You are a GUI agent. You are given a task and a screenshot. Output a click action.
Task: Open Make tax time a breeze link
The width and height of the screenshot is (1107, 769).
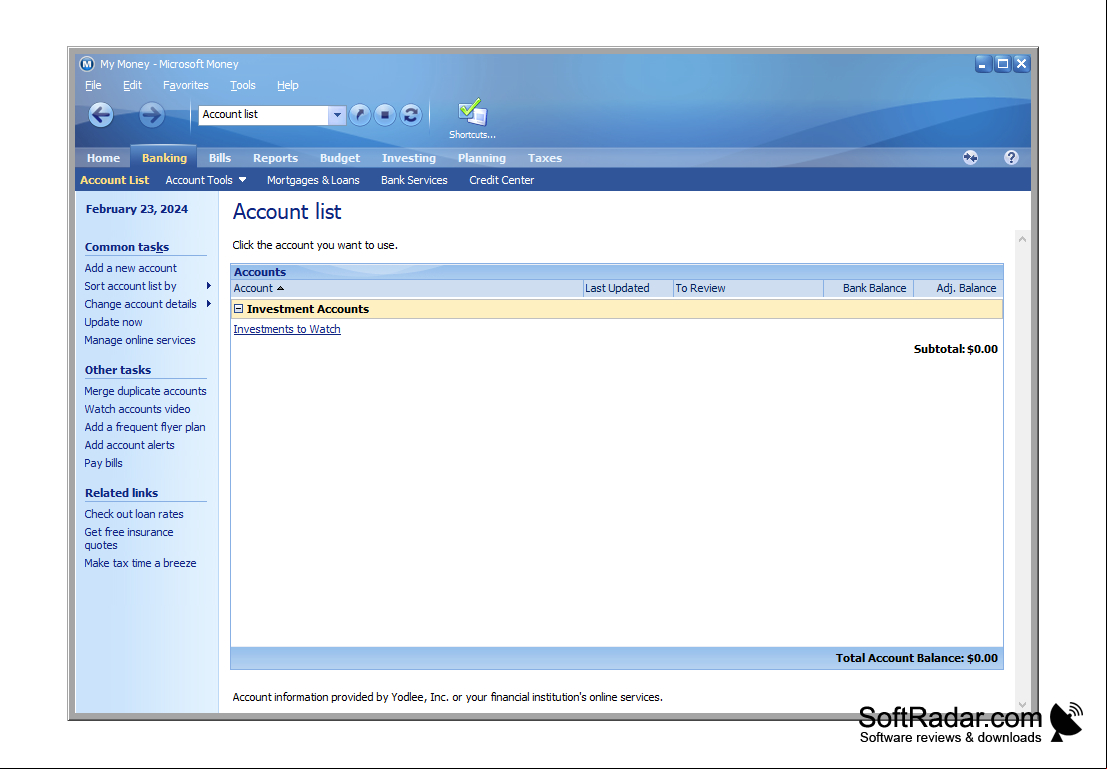[x=140, y=564]
